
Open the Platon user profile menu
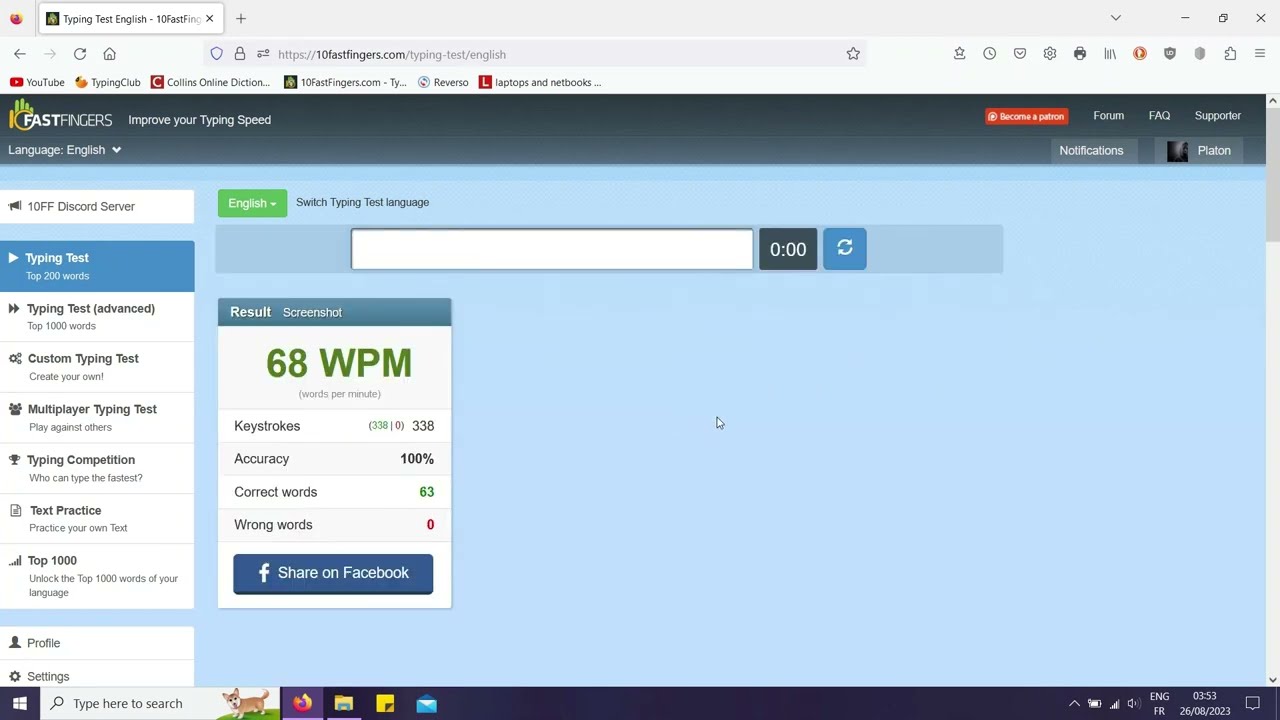1200,150
